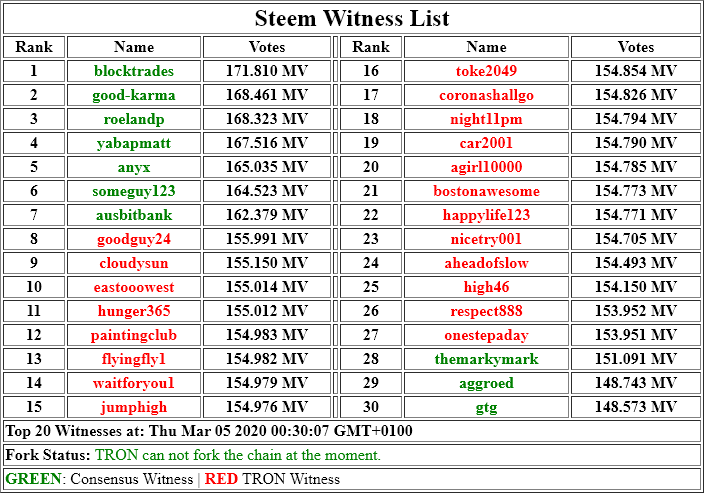This screenshot has width=704, height=493.
Task: Select the good-karma witness name
Action: (x=134, y=95)
